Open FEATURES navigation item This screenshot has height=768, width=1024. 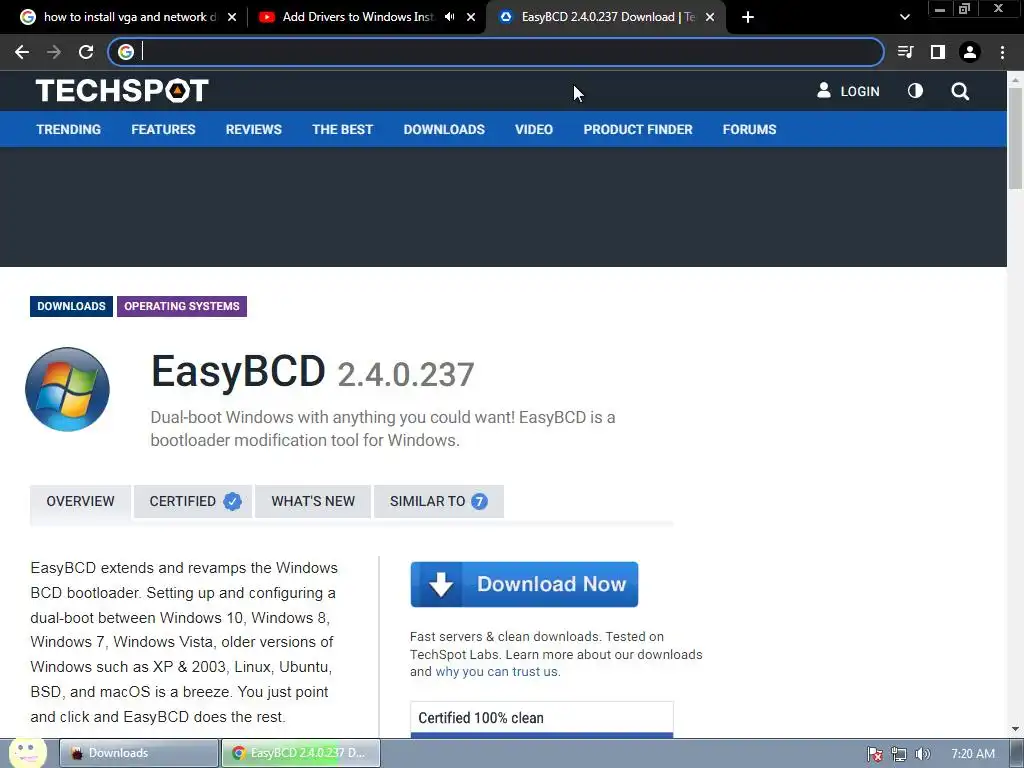coord(163,129)
